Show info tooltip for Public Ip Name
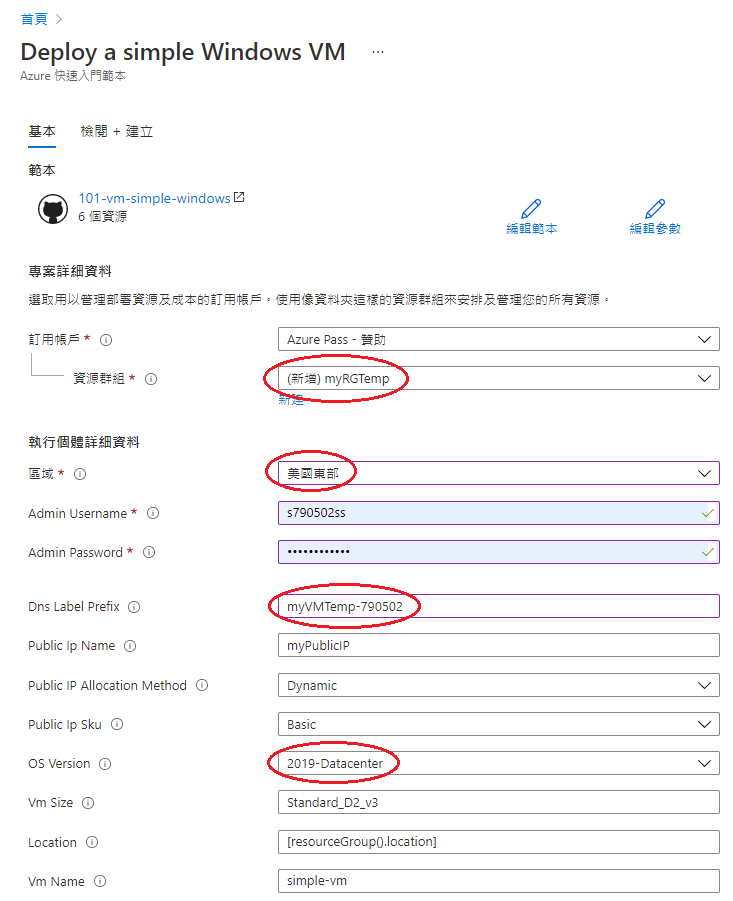 130,646
